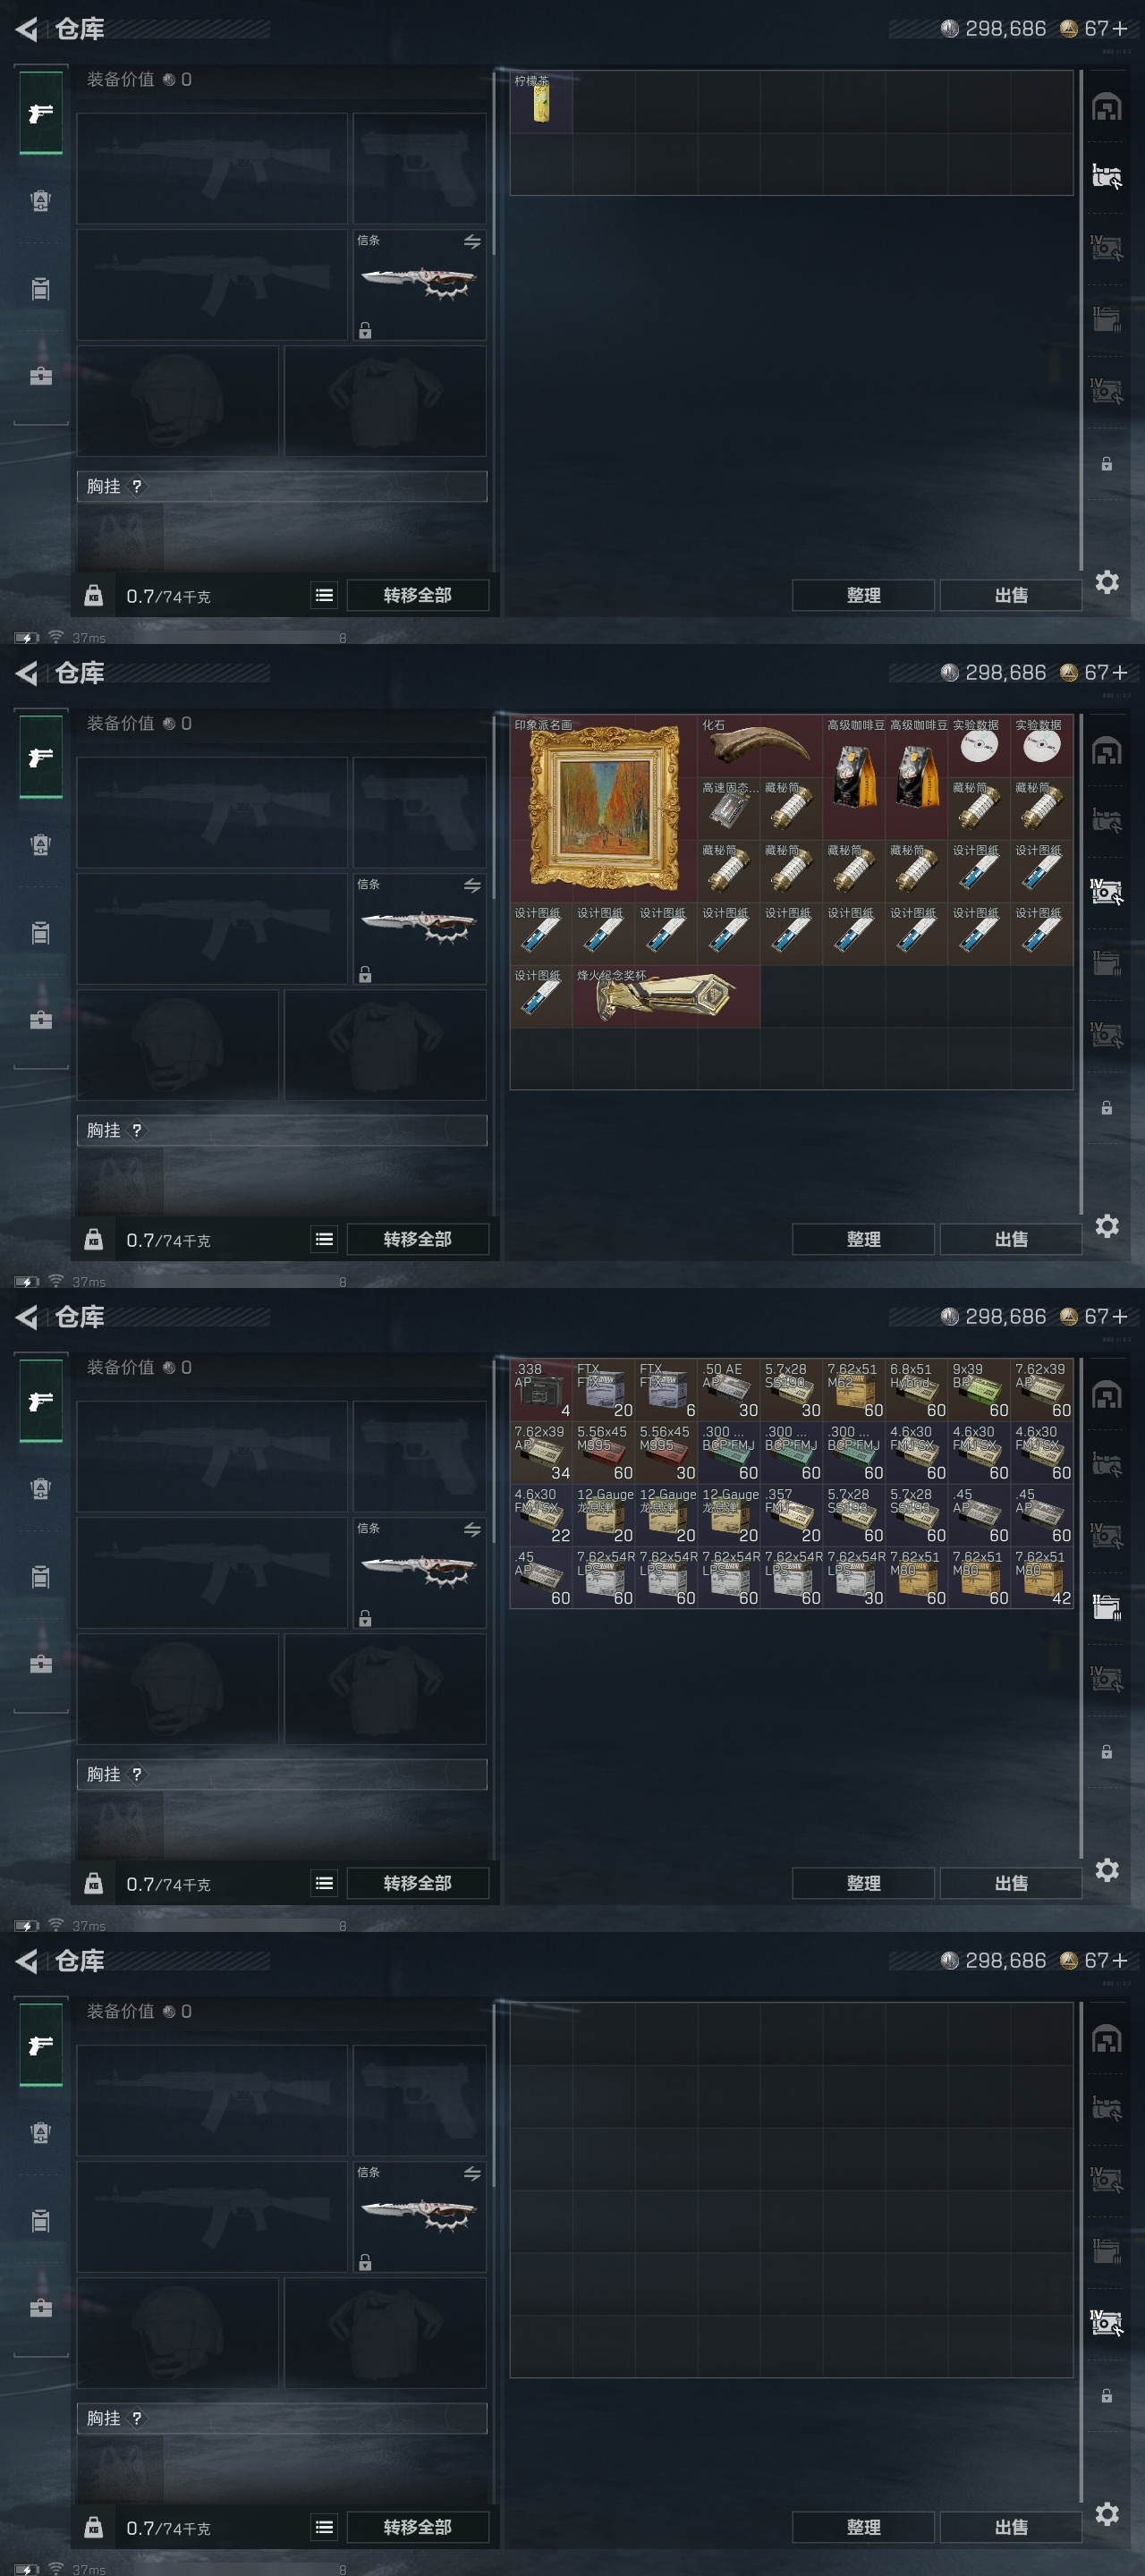The image size is (1145, 2576).
Task: Select the 柠檬茶 lemon tea item
Action: pyautogui.click(x=541, y=101)
